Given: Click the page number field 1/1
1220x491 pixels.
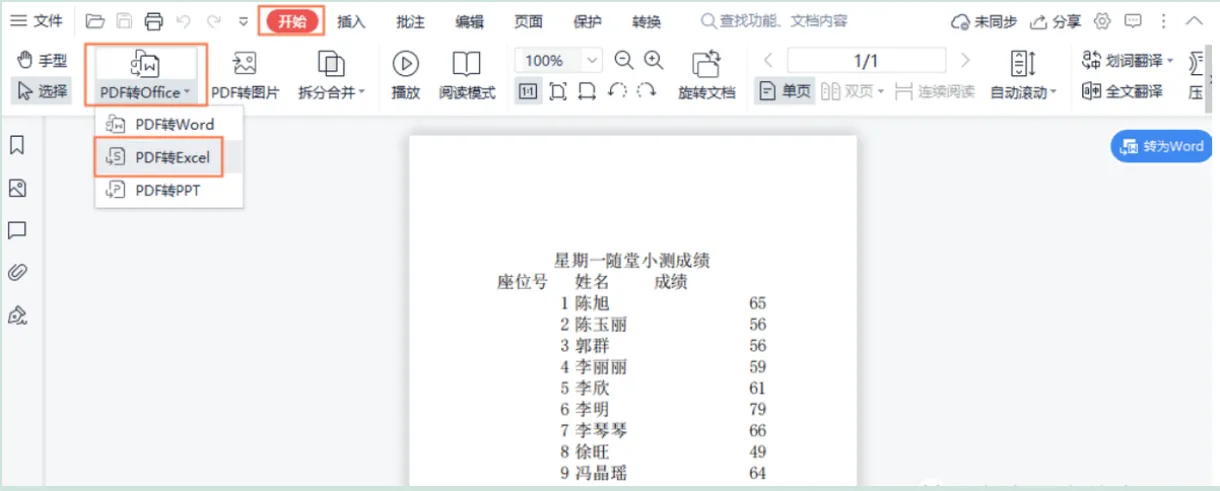Looking at the screenshot, I should tap(866, 60).
